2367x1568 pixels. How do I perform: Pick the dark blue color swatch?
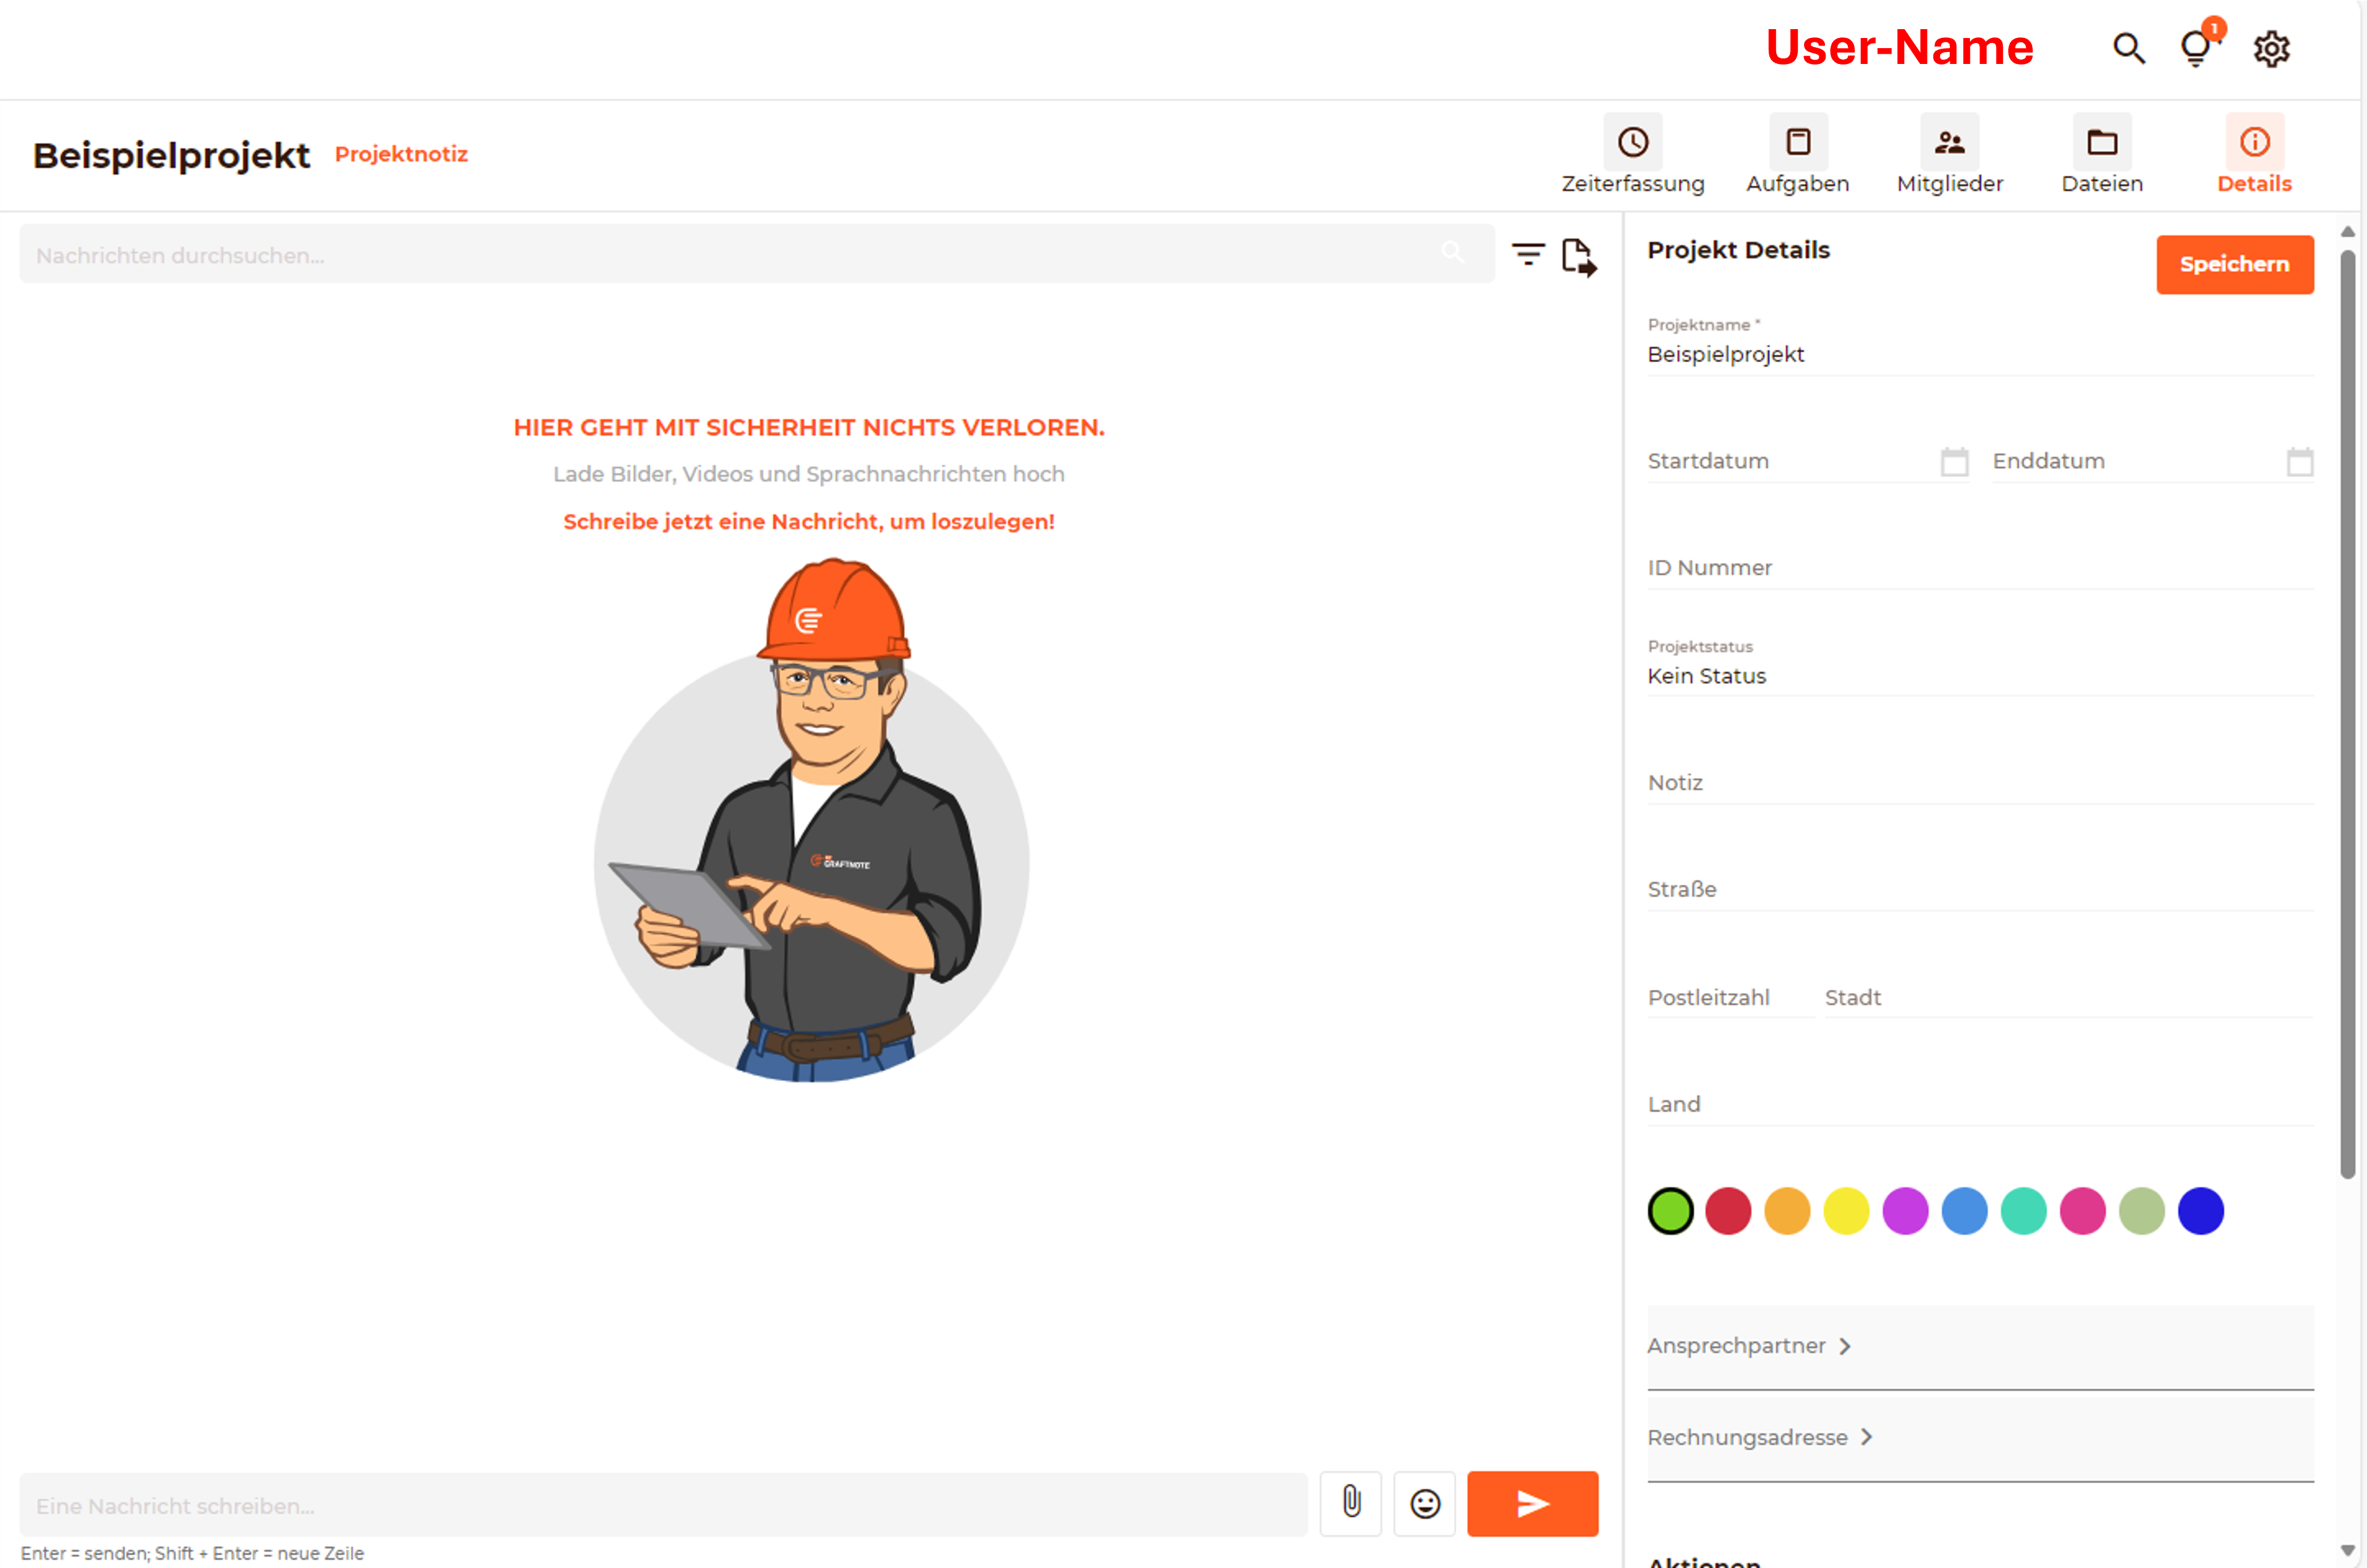coord(2200,1211)
